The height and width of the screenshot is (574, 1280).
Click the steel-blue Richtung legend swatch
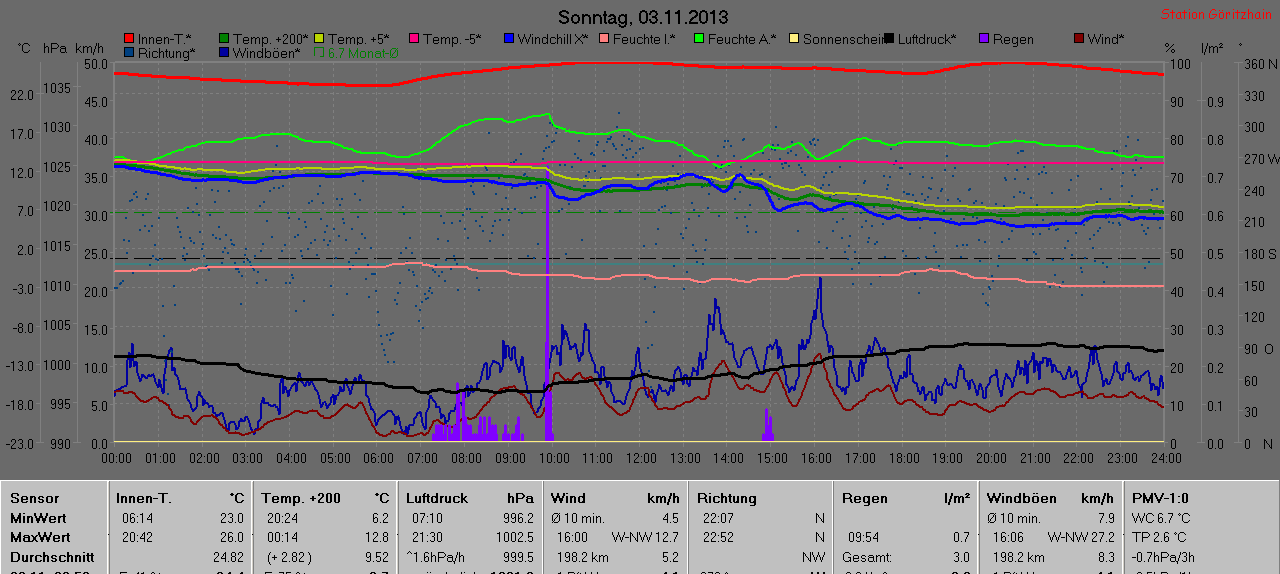[127, 52]
